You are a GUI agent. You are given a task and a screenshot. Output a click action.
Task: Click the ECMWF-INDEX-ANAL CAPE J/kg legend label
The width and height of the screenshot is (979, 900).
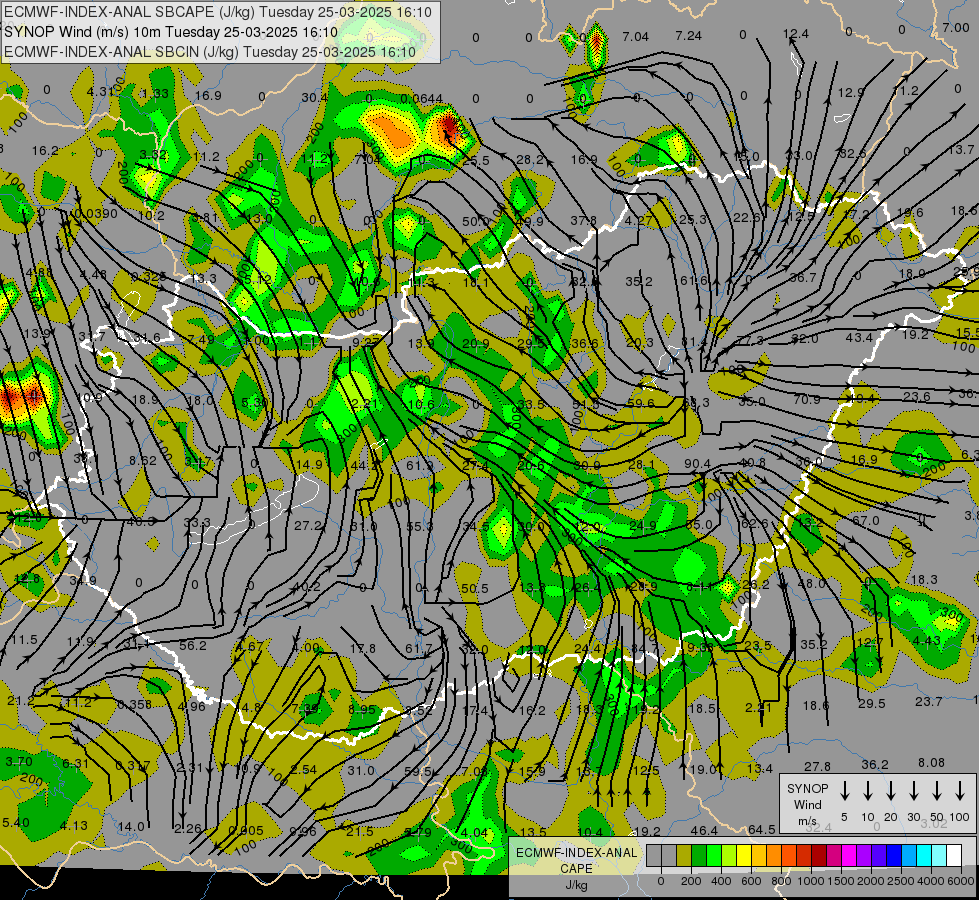(576, 868)
